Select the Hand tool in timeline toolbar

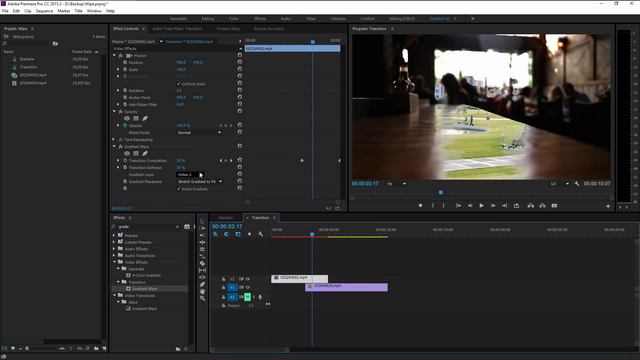click(202, 291)
